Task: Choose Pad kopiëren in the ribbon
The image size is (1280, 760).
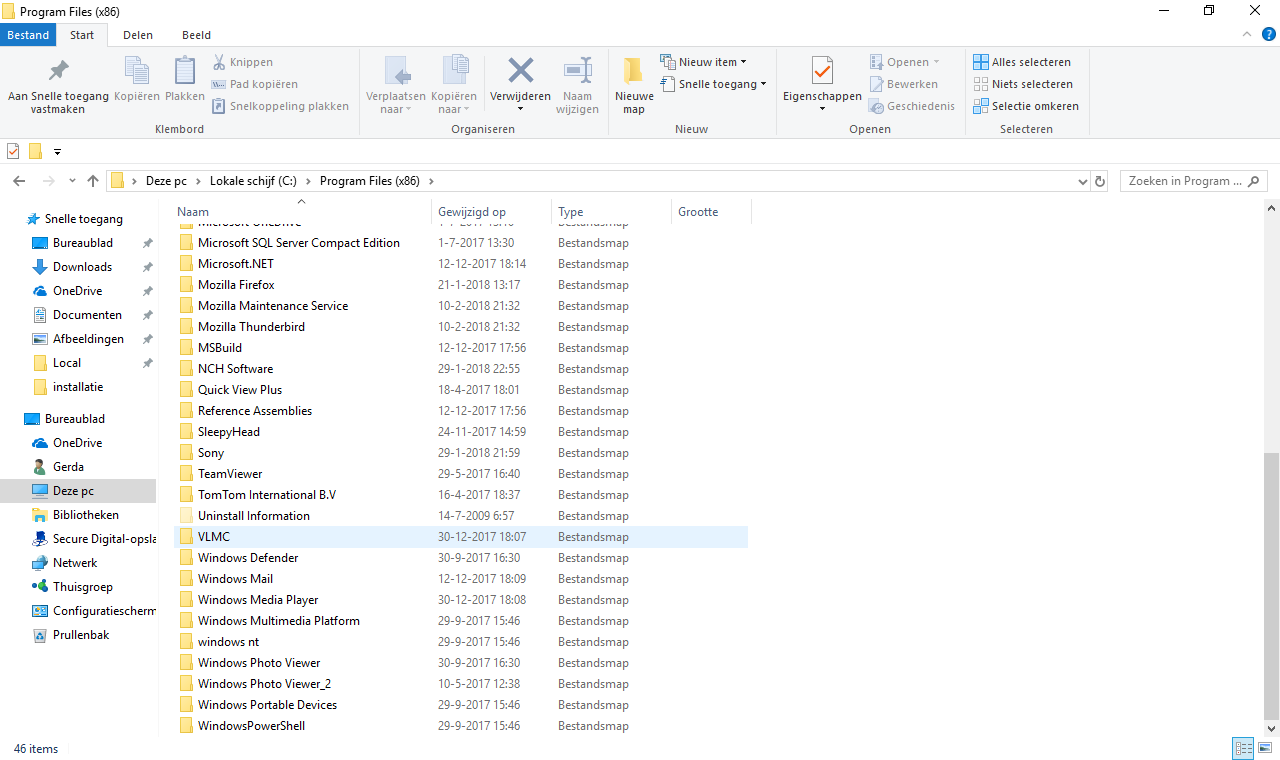Action: point(254,84)
